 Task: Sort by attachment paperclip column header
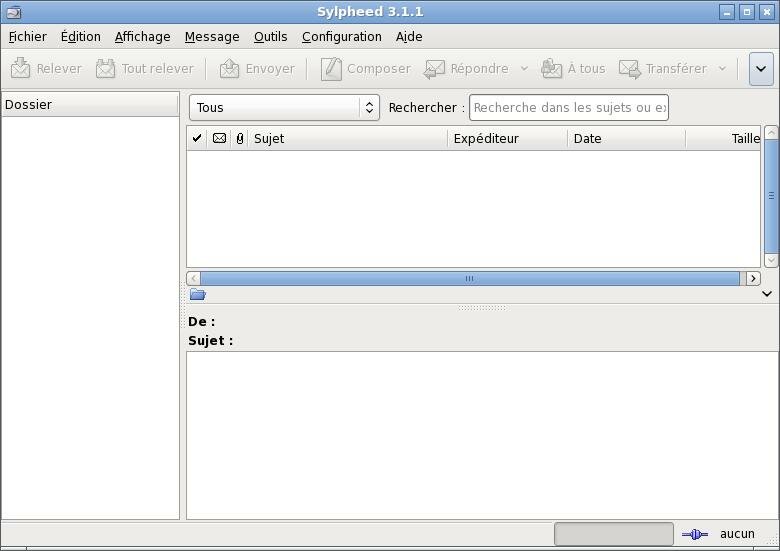point(240,138)
